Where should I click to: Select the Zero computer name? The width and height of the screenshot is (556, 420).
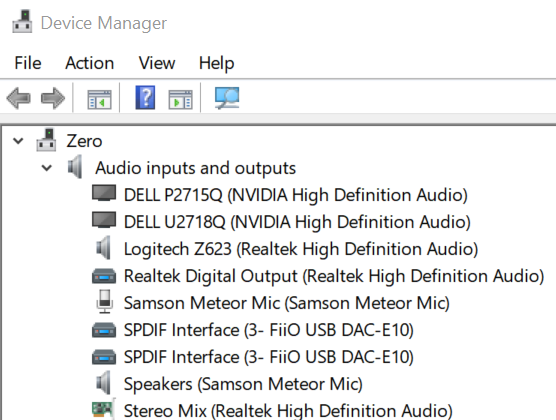pyautogui.click(x=84, y=141)
